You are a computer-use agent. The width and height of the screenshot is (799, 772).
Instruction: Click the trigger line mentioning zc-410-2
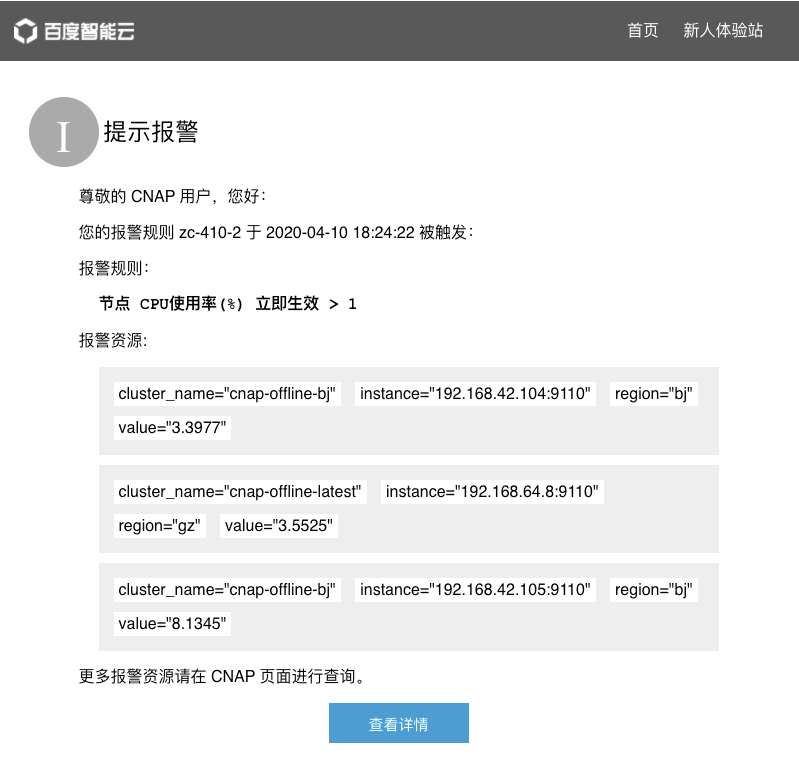point(276,233)
